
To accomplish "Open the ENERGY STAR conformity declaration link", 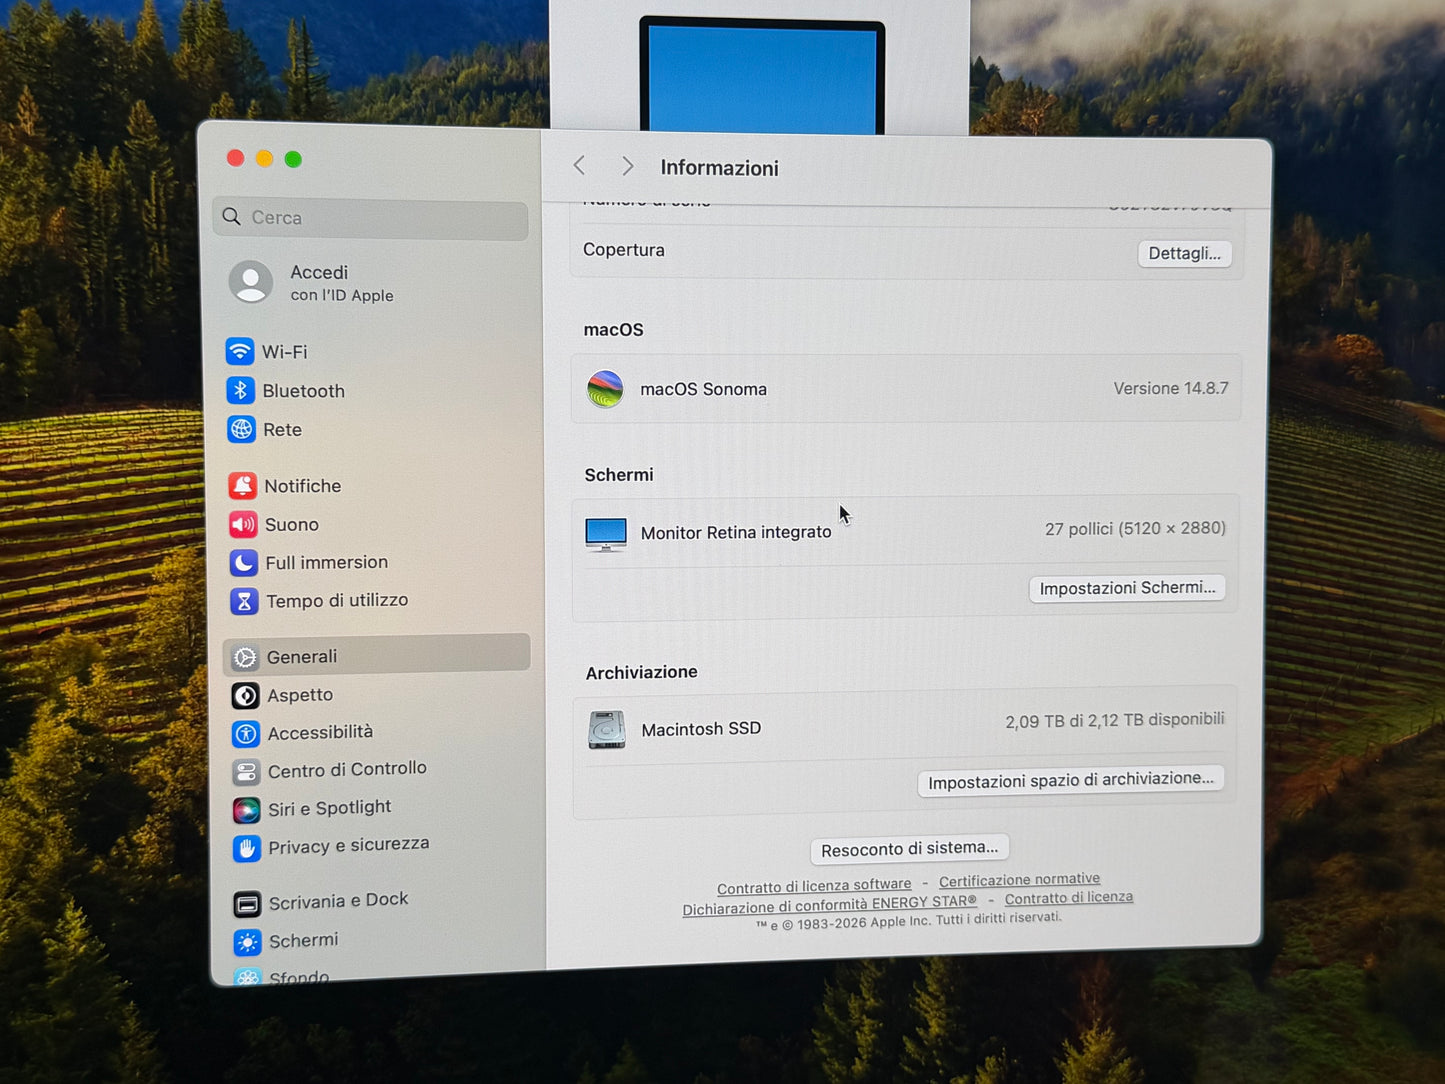I will point(829,905).
